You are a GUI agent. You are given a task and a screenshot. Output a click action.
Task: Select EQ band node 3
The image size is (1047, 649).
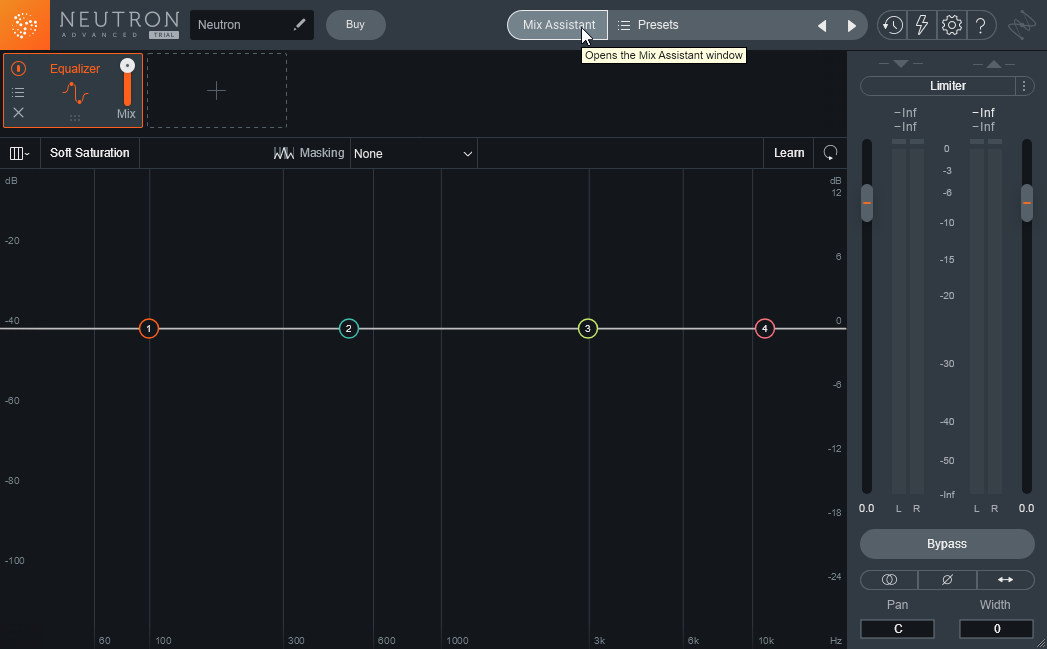click(588, 329)
